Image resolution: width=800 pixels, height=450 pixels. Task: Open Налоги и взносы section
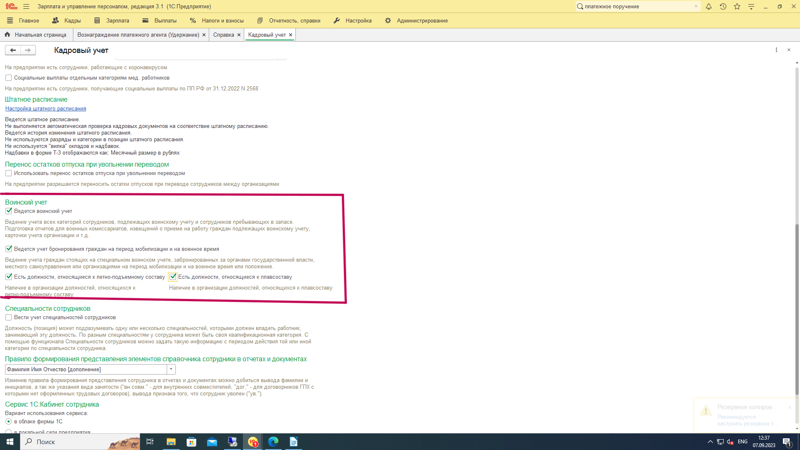pos(217,21)
